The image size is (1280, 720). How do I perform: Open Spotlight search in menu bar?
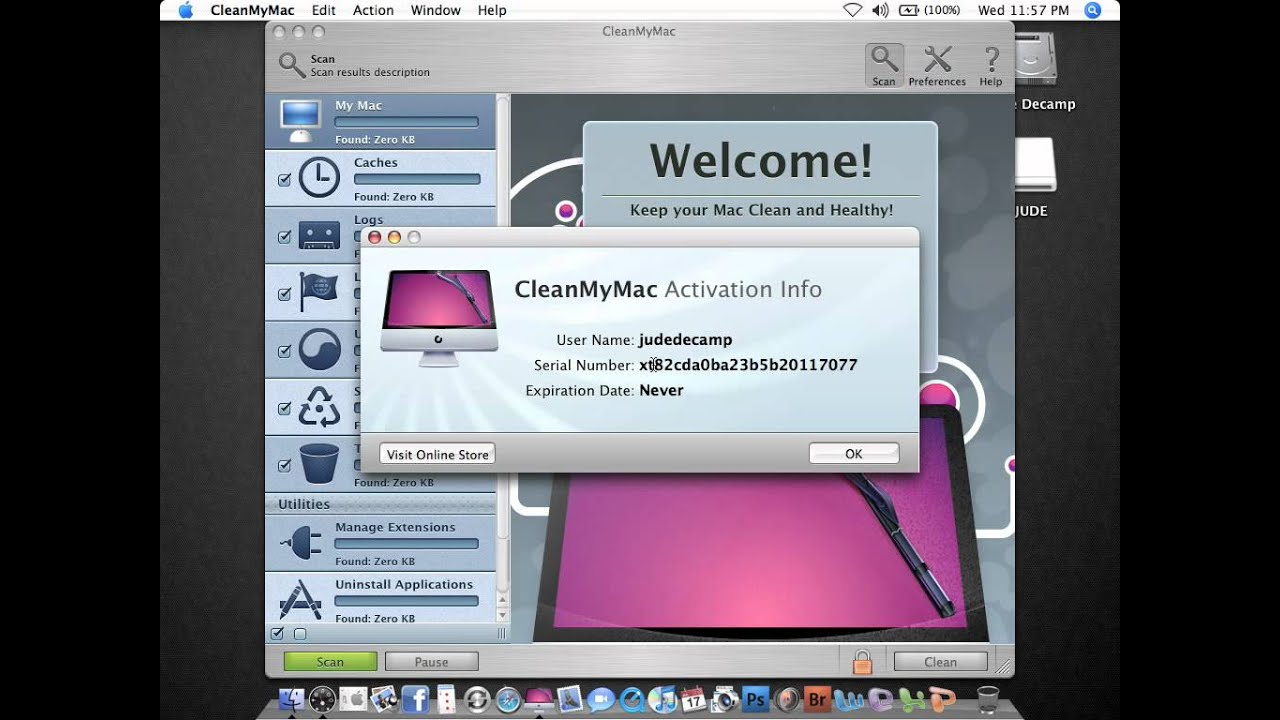tap(1092, 10)
